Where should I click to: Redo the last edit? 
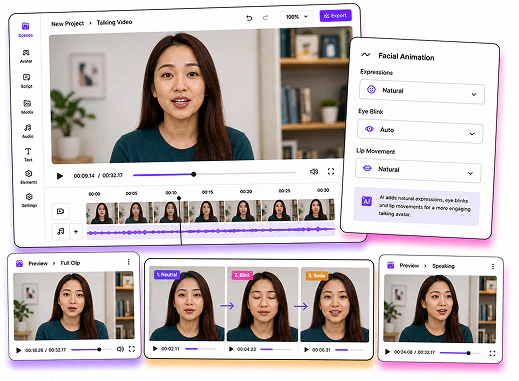click(265, 17)
